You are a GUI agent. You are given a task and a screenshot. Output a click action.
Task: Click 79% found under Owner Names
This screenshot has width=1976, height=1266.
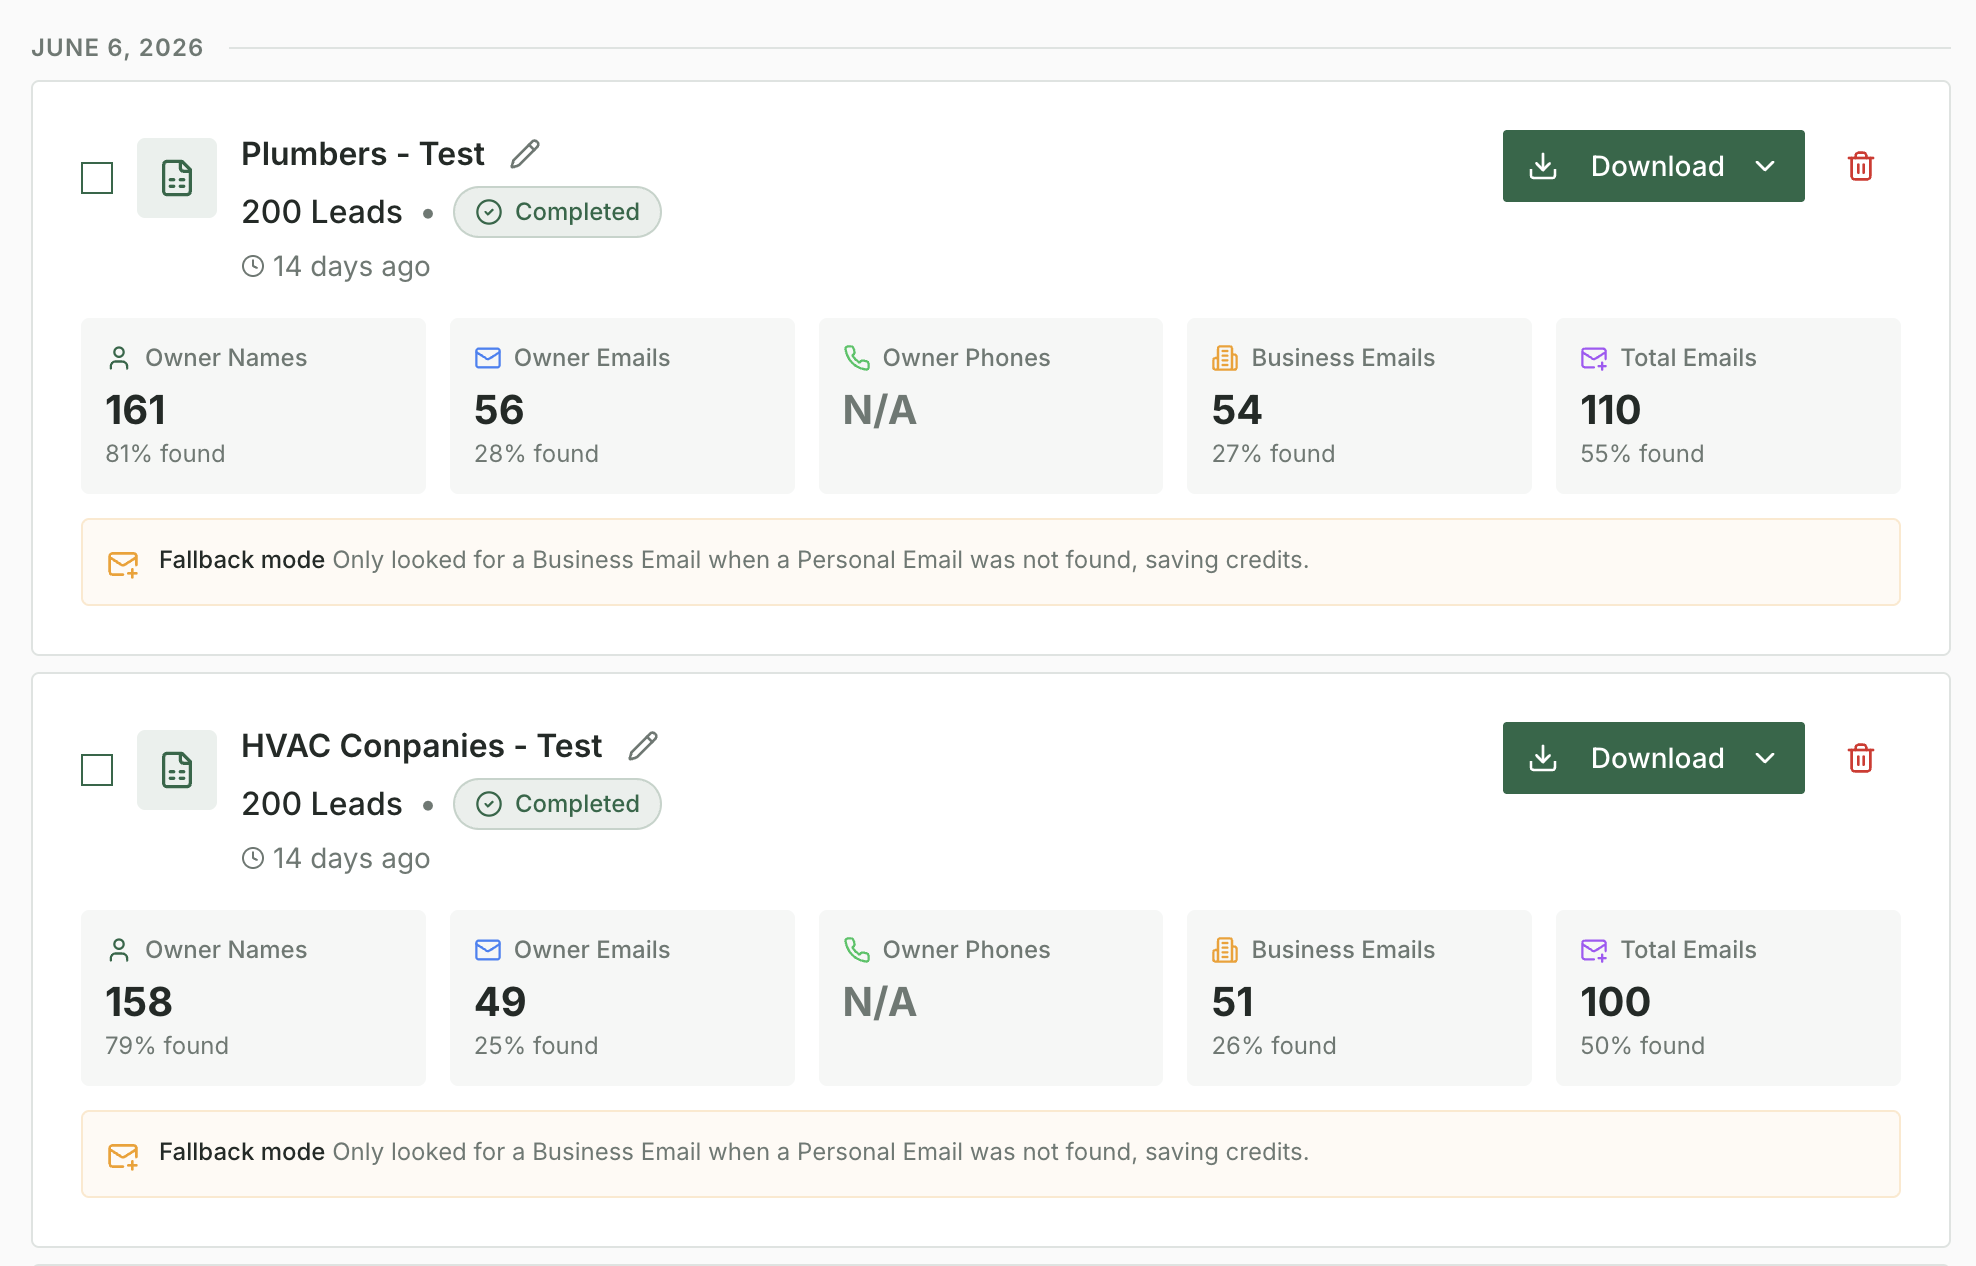[167, 1046]
